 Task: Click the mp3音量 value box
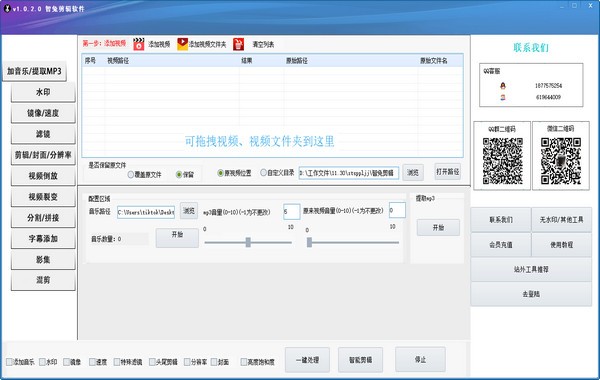point(292,211)
